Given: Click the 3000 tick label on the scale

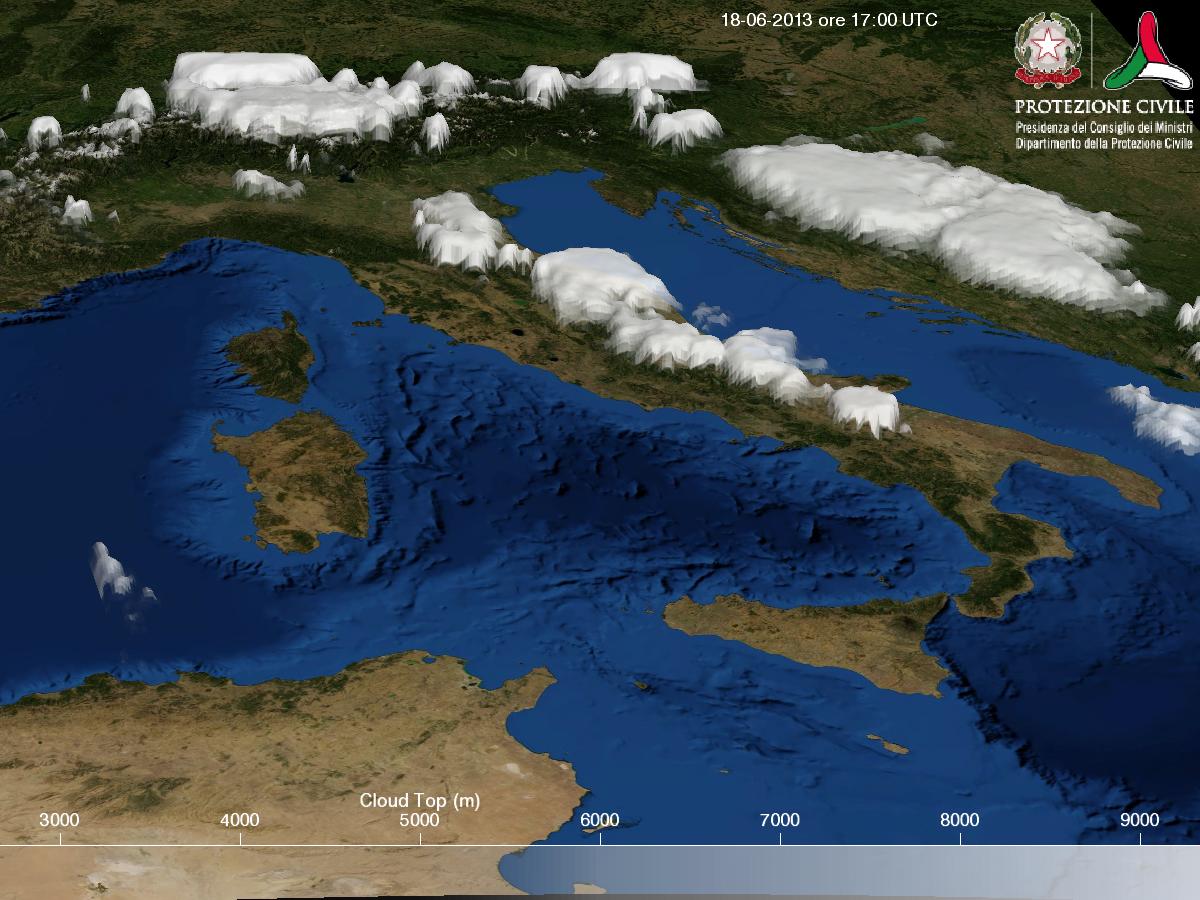Looking at the screenshot, I should (x=59, y=820).
